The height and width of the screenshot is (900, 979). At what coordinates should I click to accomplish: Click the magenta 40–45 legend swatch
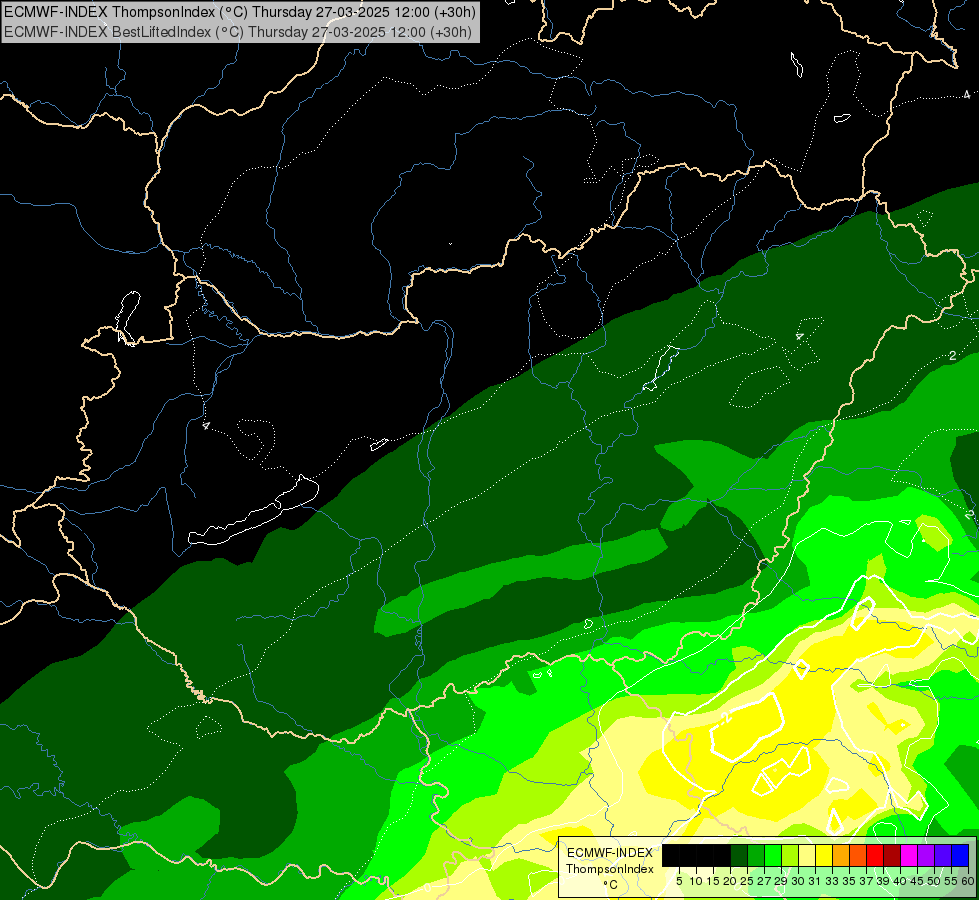pyautogui.click(x=909, y=855)
